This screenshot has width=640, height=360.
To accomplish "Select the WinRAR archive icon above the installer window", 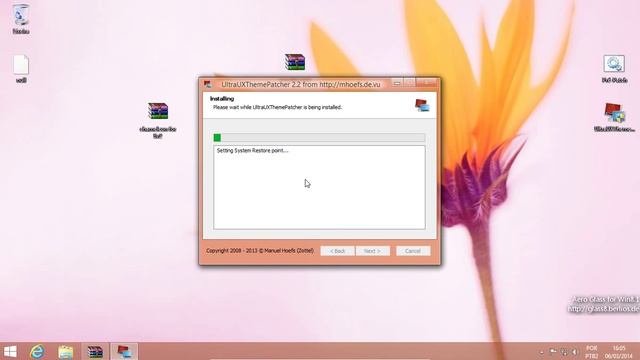I will coord(295,62).
